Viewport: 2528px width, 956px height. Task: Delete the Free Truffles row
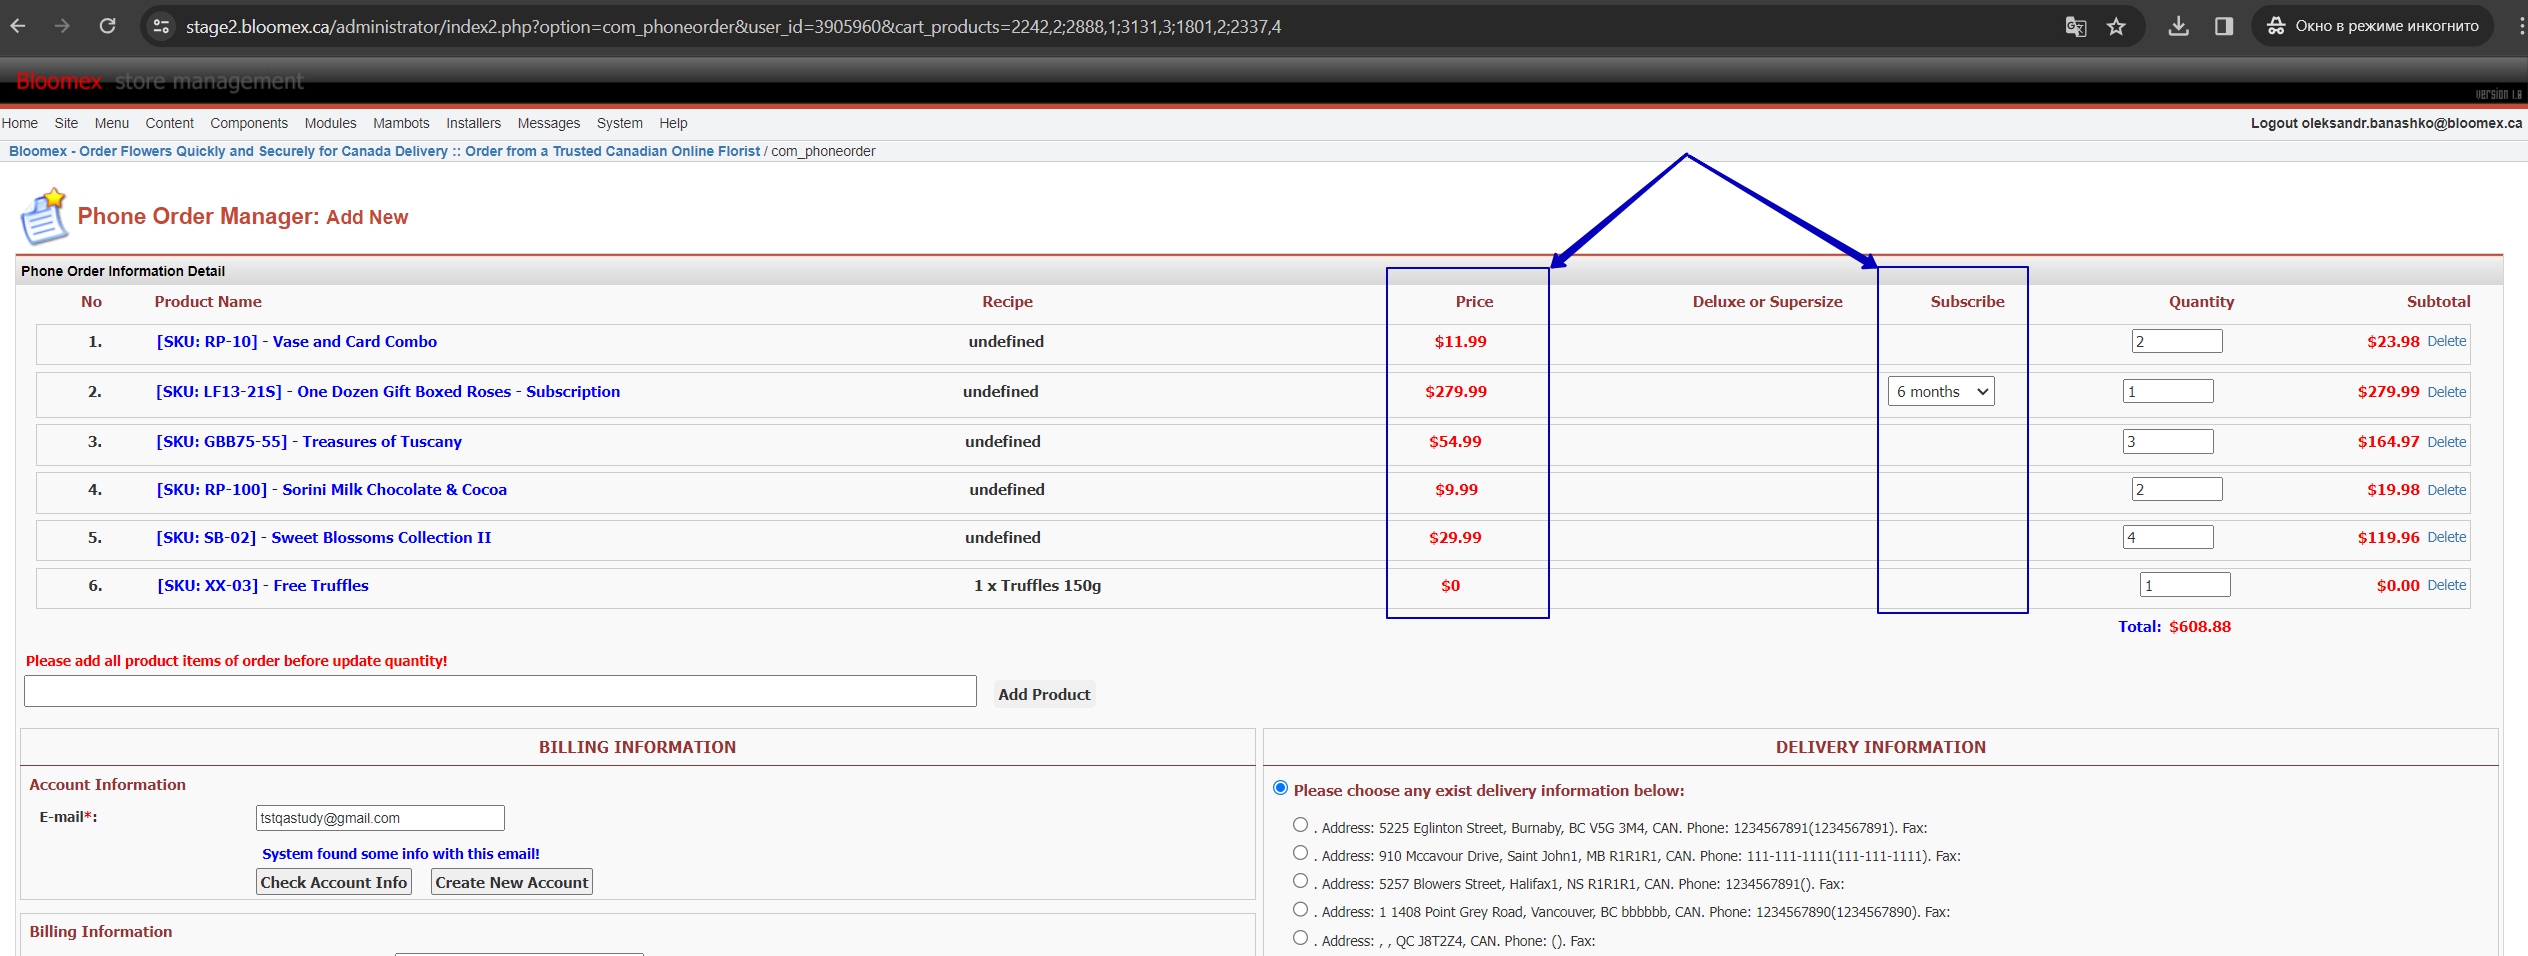coord(2446,585)
